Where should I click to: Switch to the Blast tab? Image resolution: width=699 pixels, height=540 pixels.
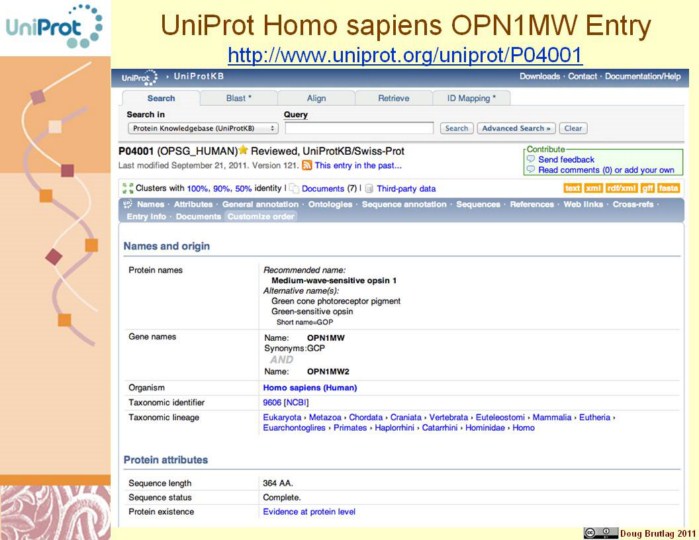[238, 98]
